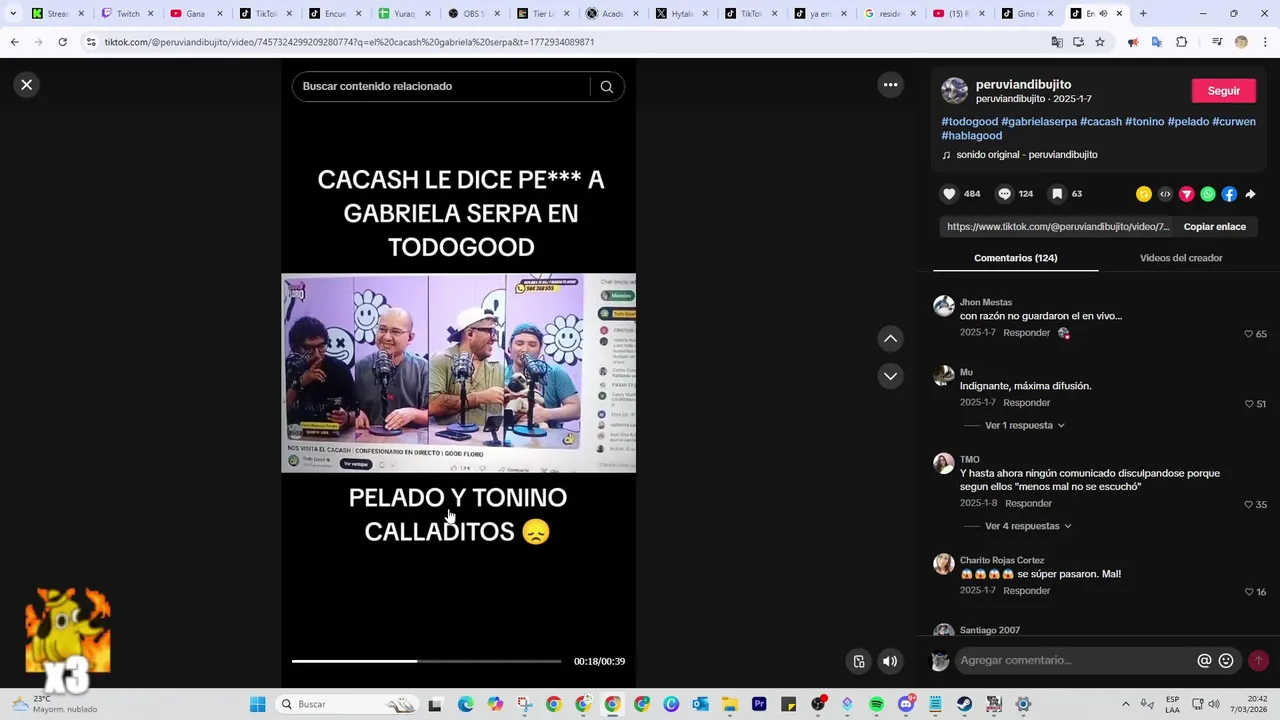Go to previous video with up arrow

890,339
